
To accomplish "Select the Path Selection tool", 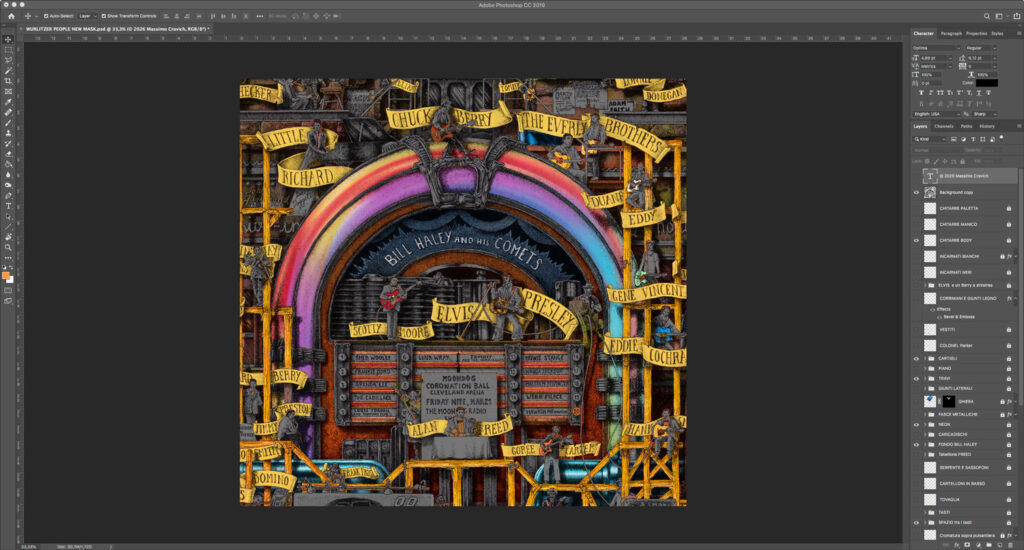I will click(x=8, y=216).
